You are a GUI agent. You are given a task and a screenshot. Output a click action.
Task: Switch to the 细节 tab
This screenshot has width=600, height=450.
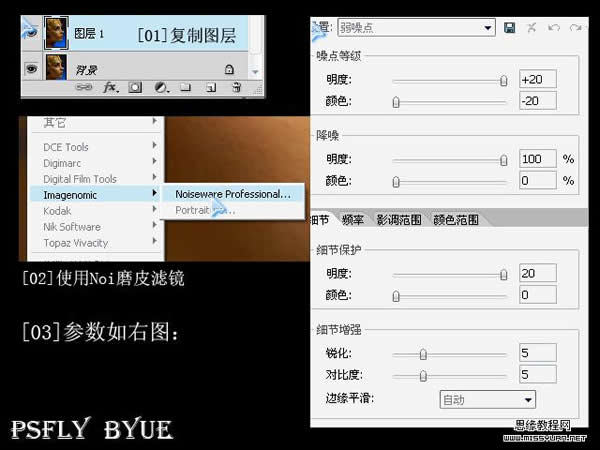click(x=320, y=220)
